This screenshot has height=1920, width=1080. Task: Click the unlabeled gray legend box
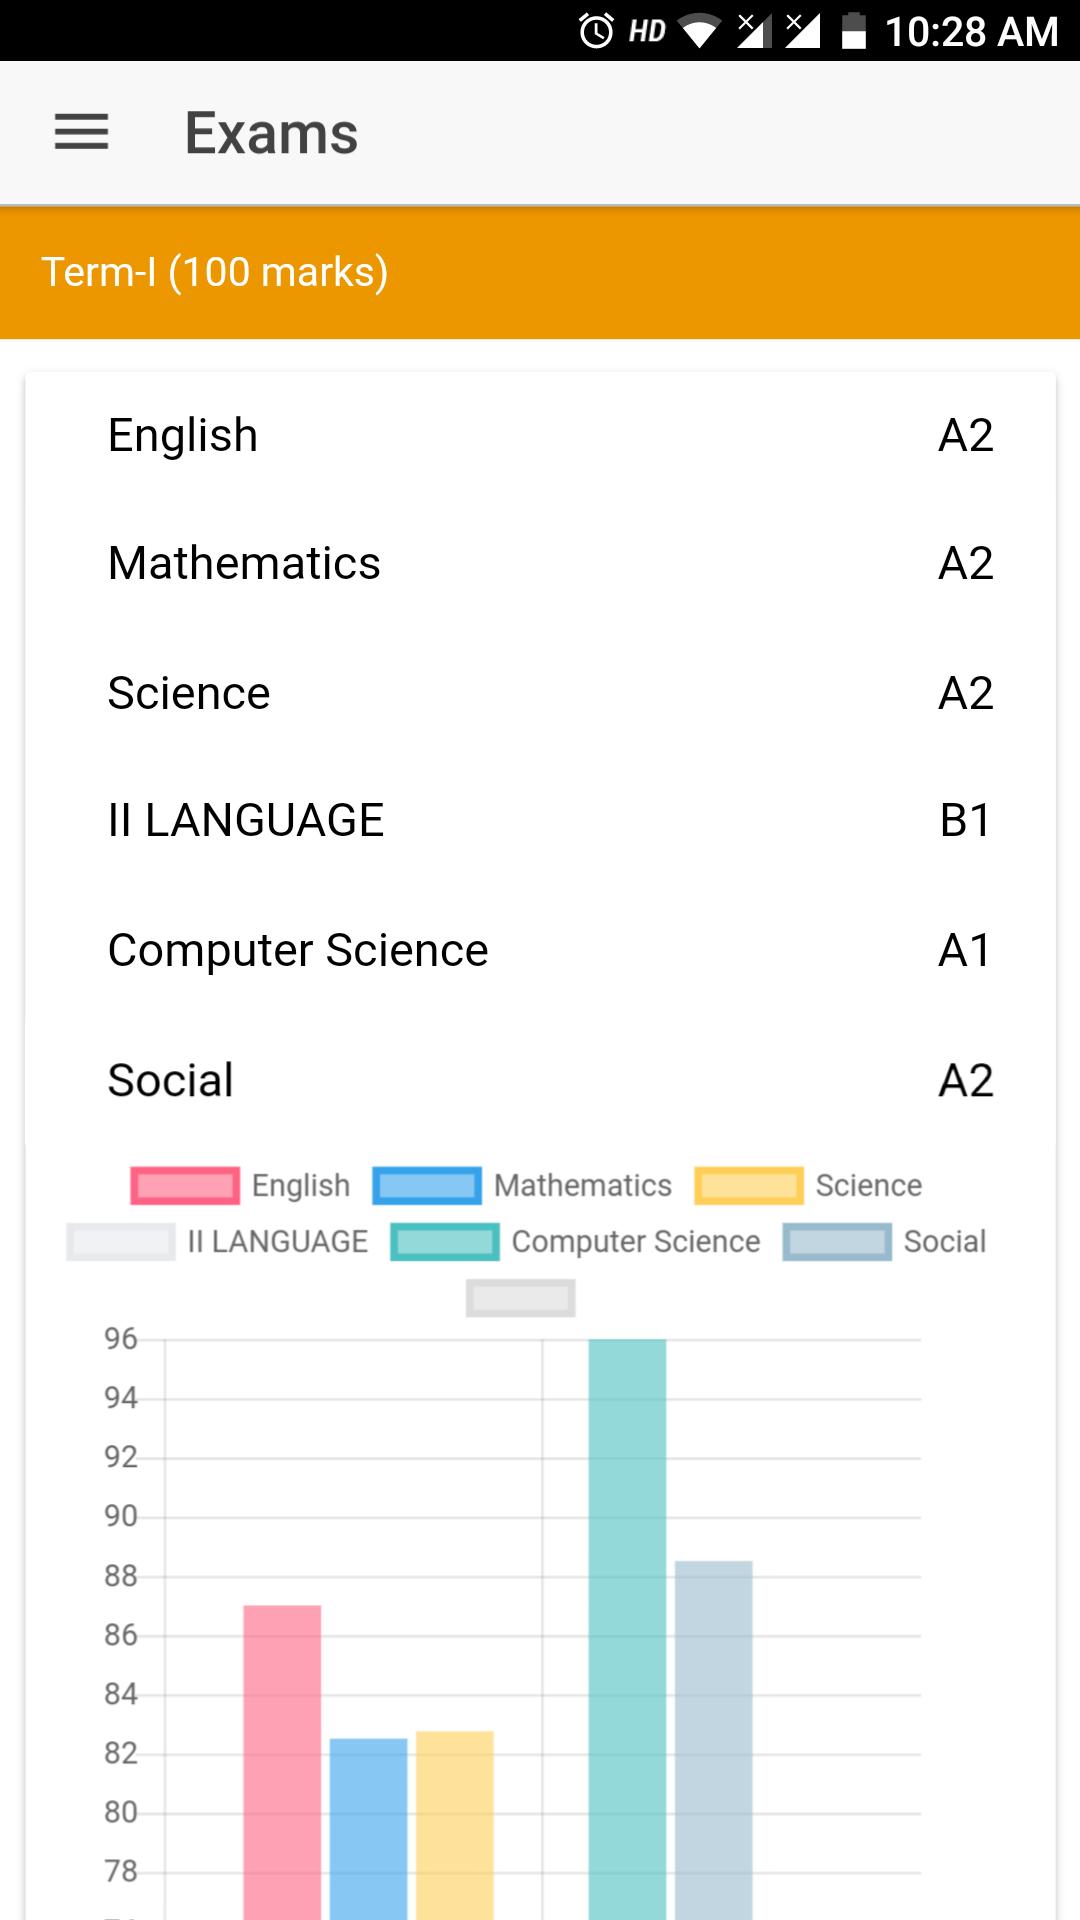521,1298
